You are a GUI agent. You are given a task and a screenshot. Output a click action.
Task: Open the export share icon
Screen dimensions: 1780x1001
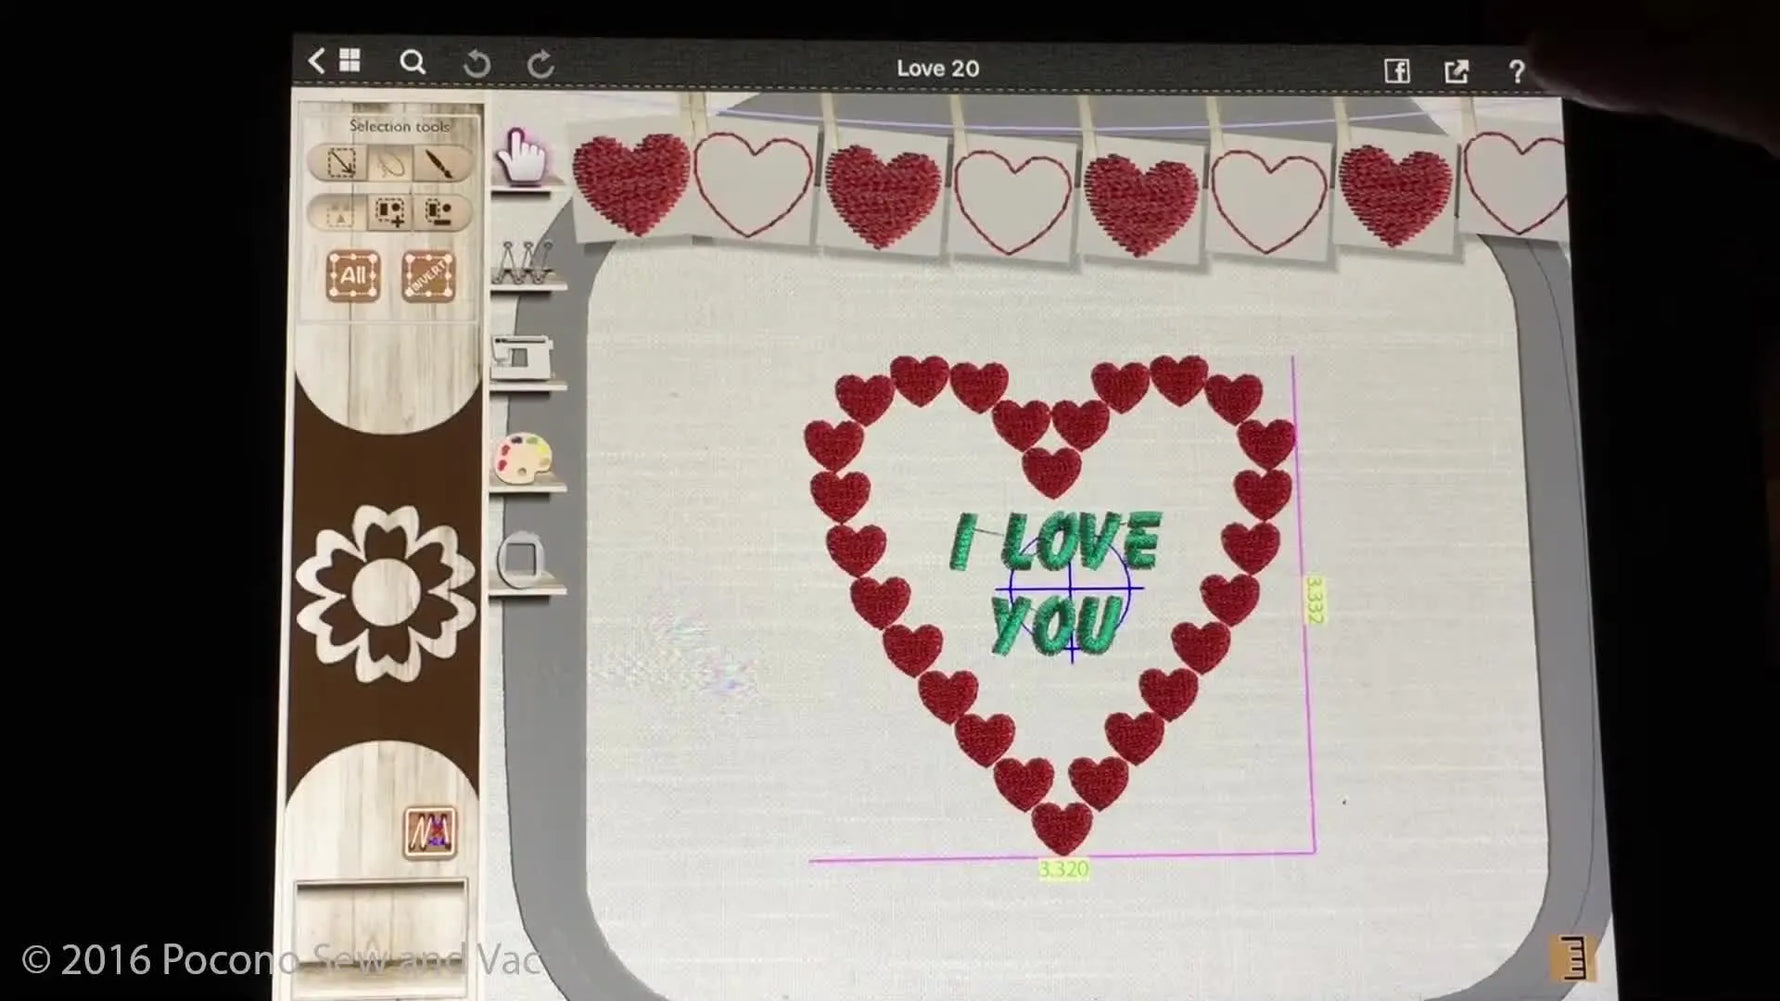pos(1456,71)
